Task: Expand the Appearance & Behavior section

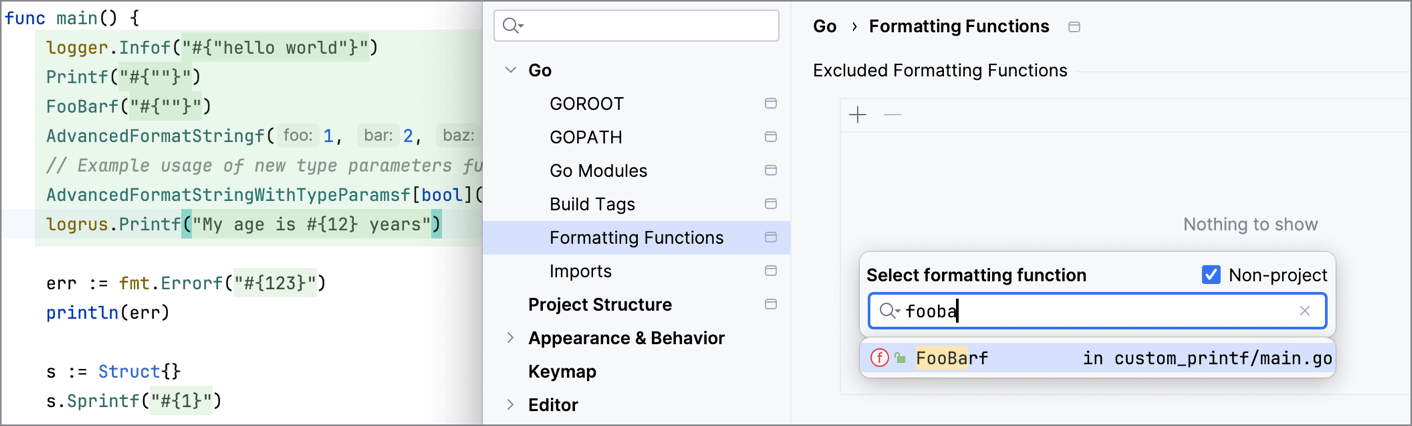Action: (511, 338)
